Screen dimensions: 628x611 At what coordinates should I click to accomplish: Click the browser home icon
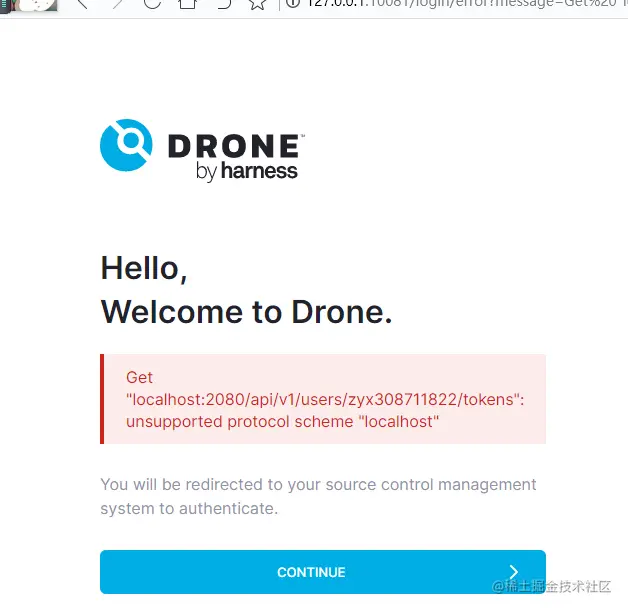pyautogui.click(x=187, y=3)
